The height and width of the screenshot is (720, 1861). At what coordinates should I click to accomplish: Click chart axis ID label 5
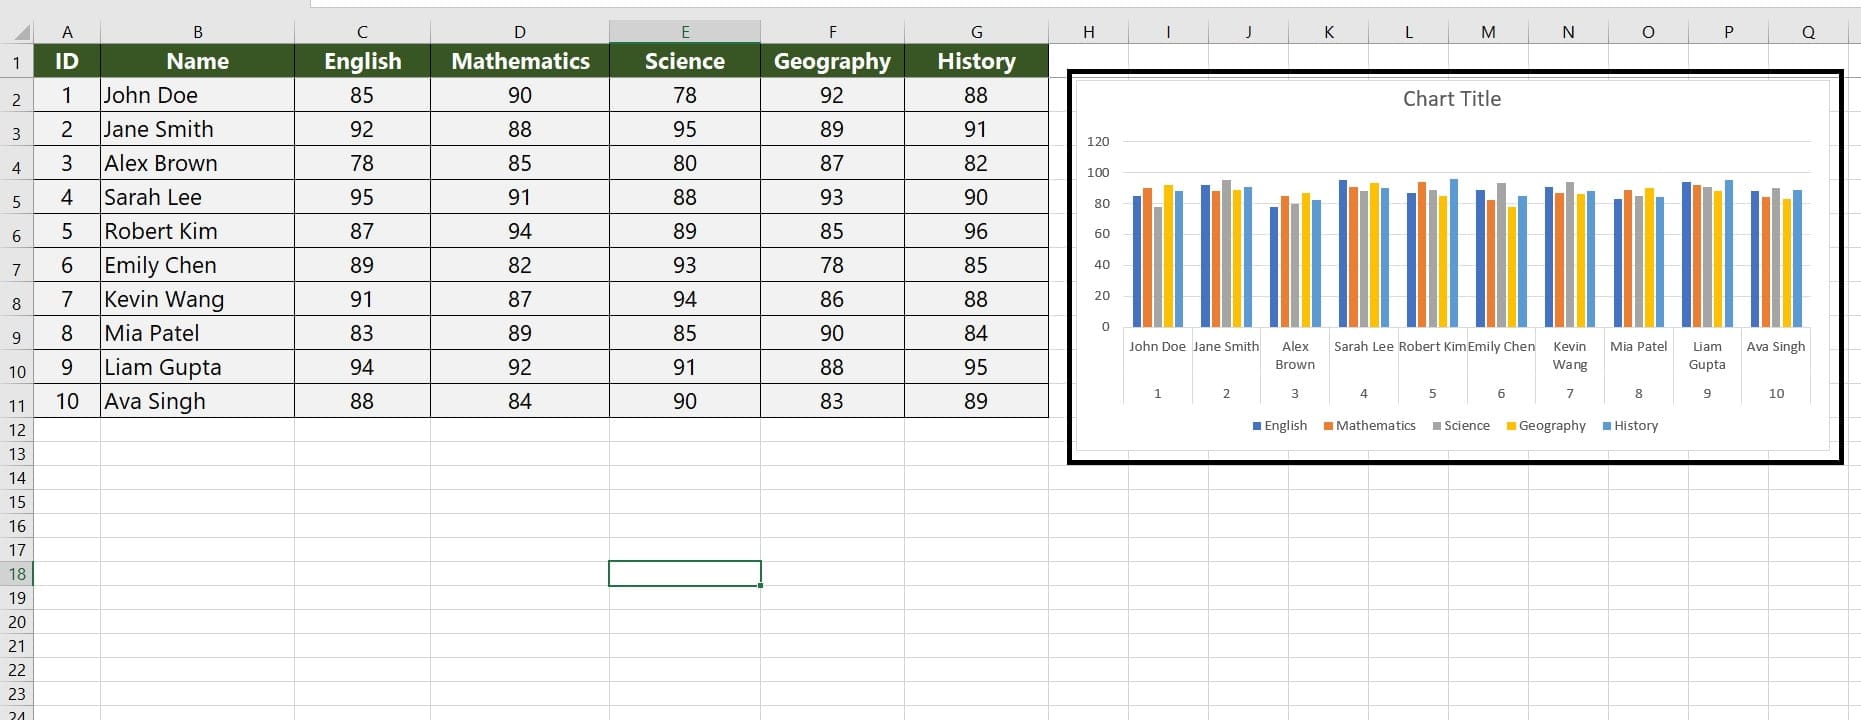[x=1432, y=394]
